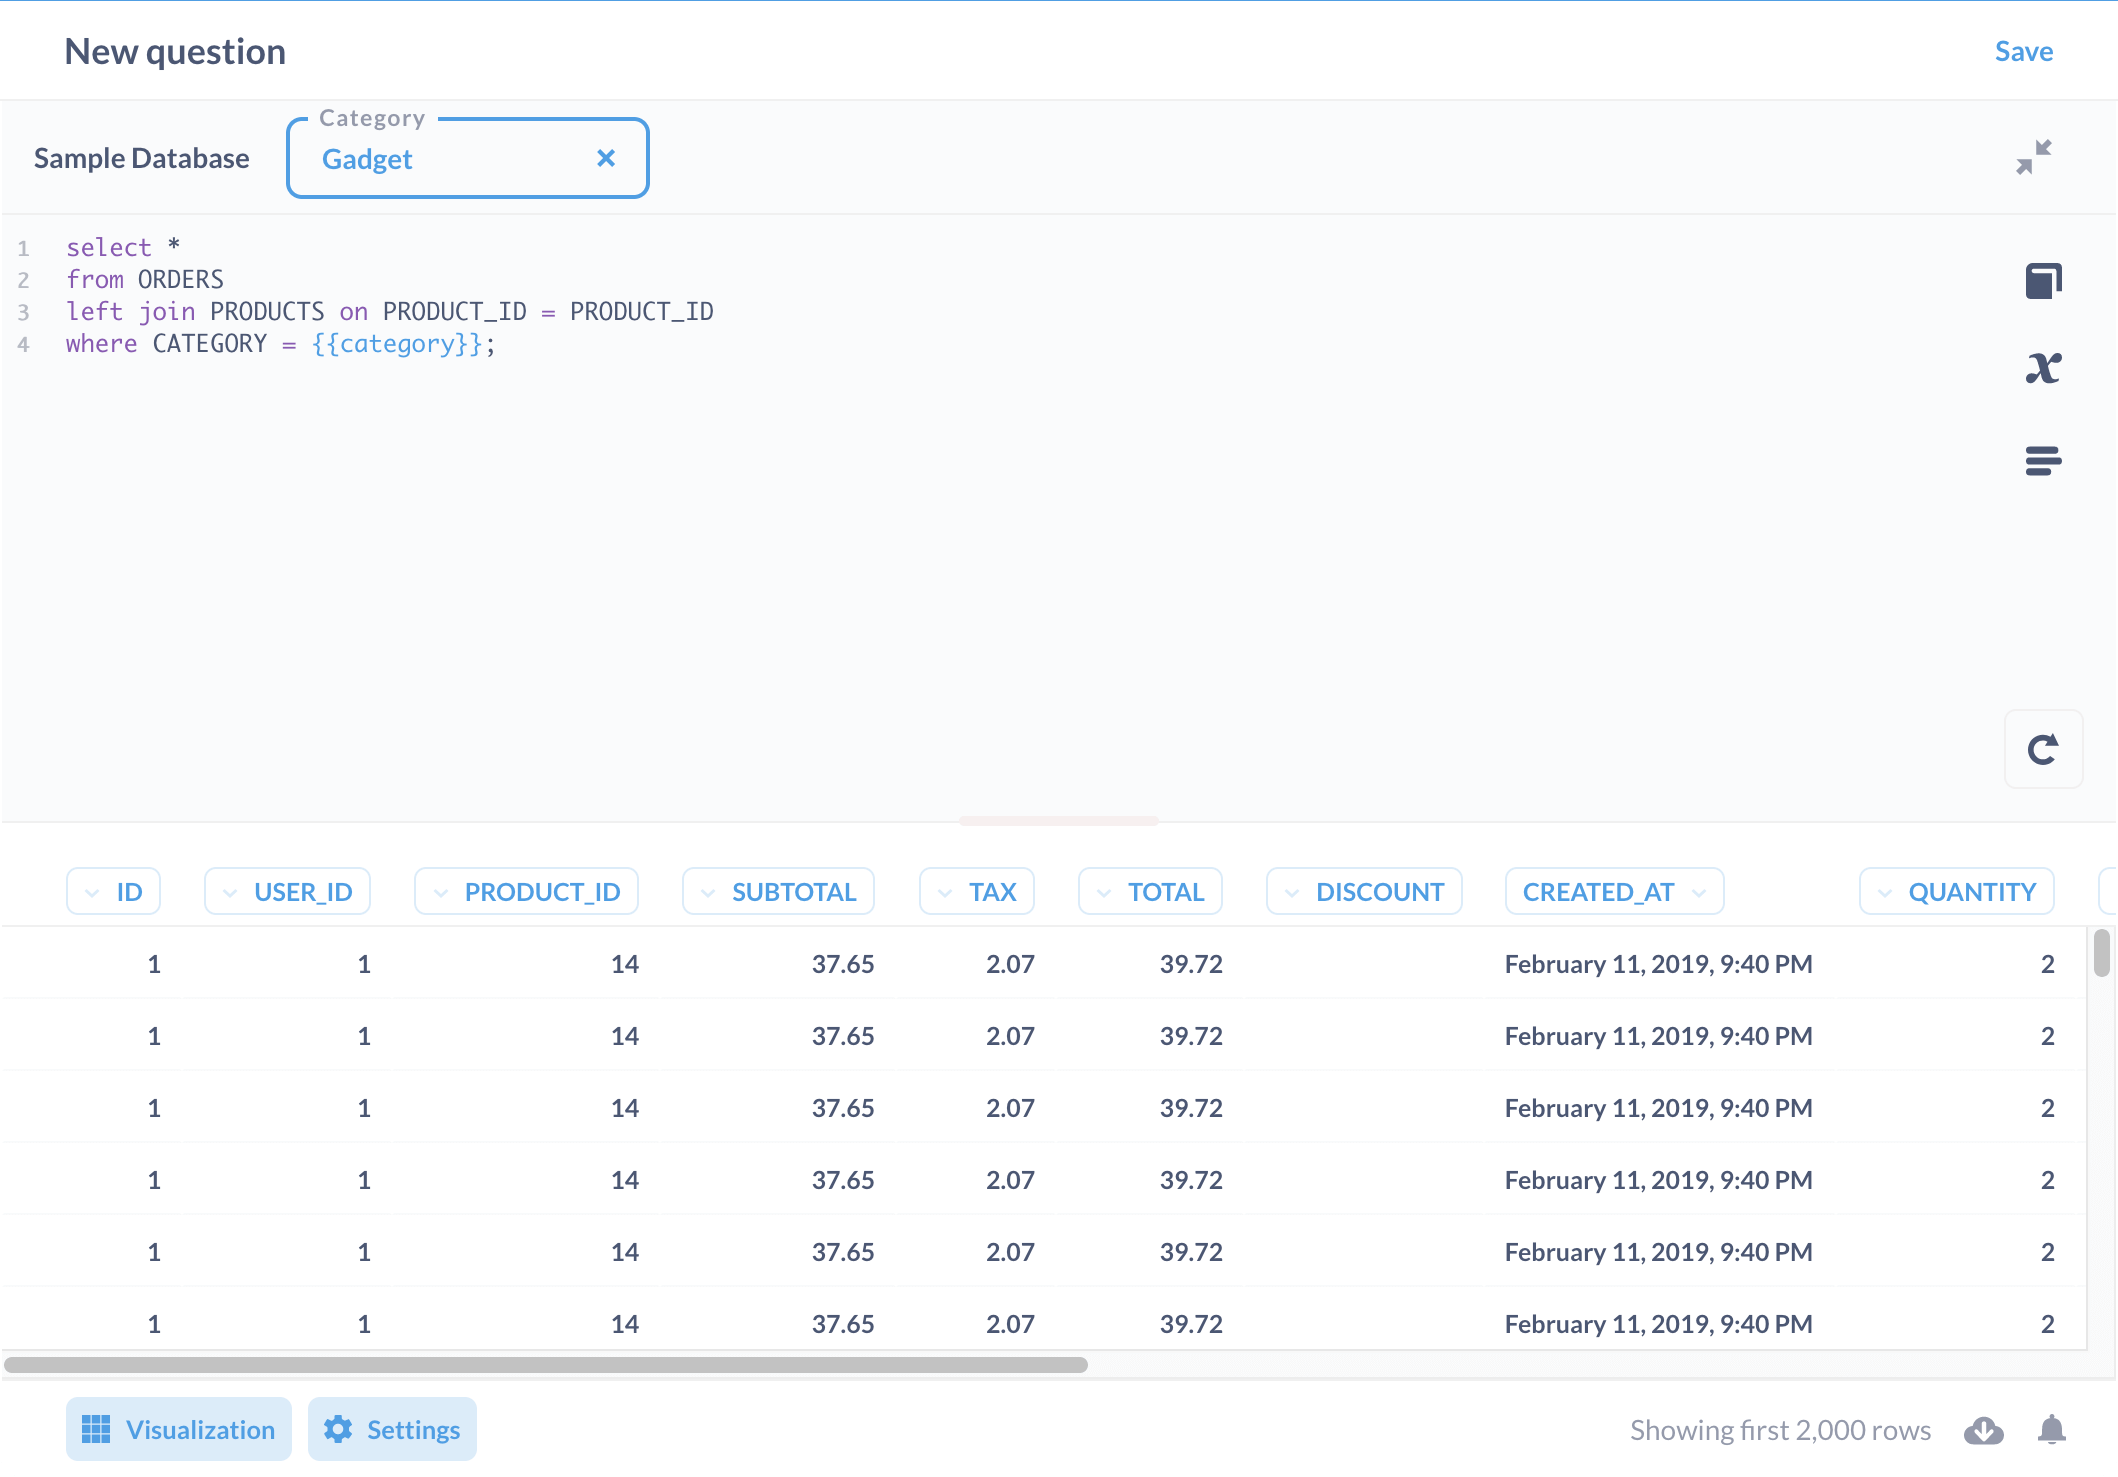This screenshot has width=2118, height=1477.
Task: Click the editor resize handle above the results
Action: 1058,821
